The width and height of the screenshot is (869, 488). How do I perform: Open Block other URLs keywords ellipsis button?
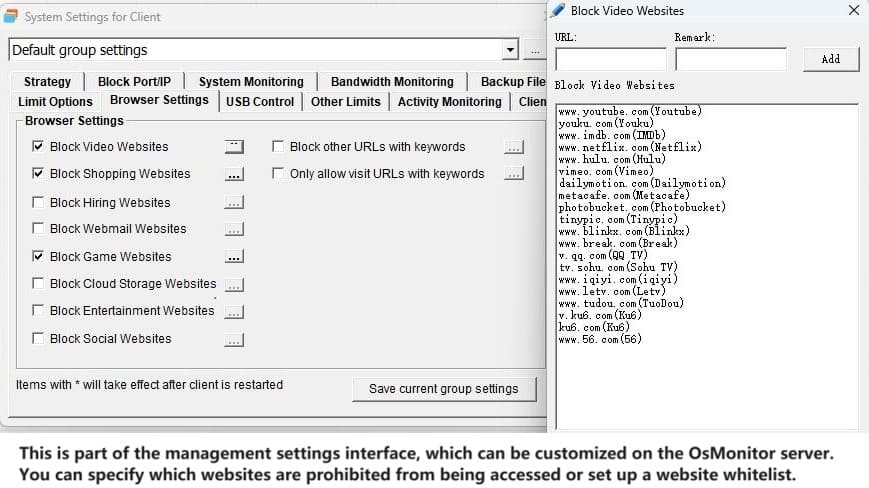click(x=514, y=147)
